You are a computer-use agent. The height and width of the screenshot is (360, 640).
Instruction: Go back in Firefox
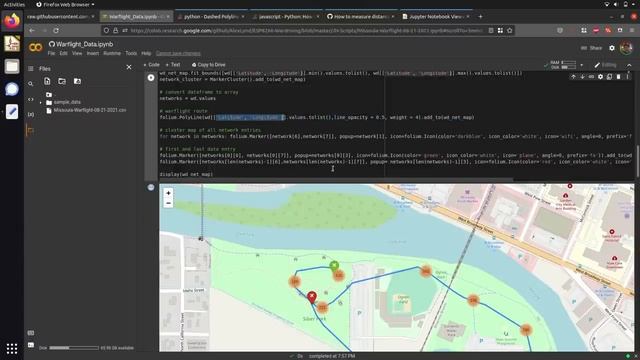pyautogui.click(x=32, y=31)
